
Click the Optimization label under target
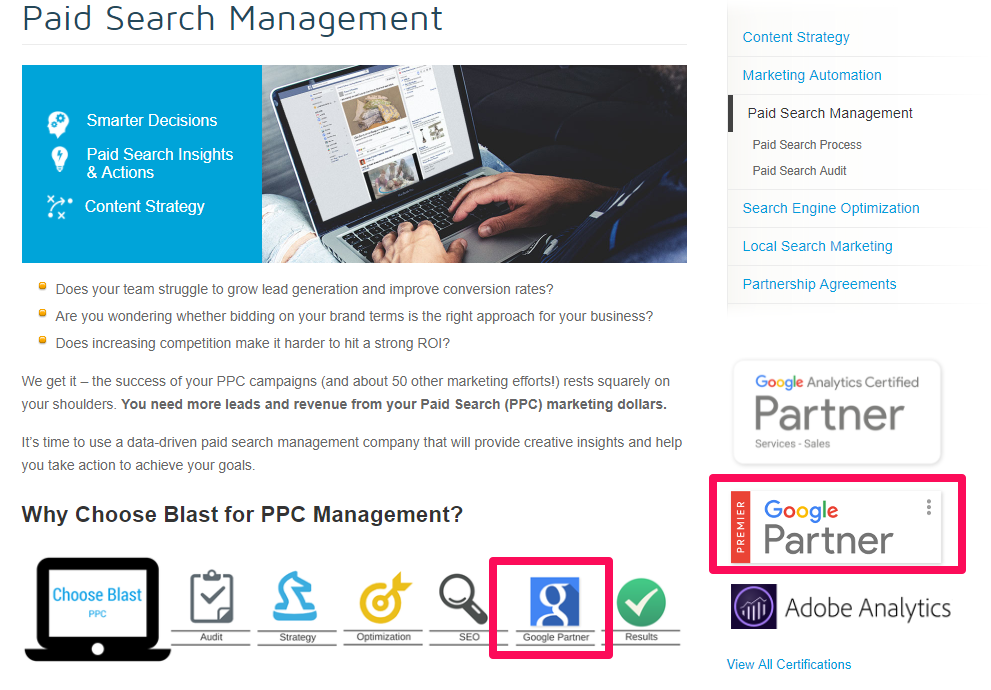[384, 637]
